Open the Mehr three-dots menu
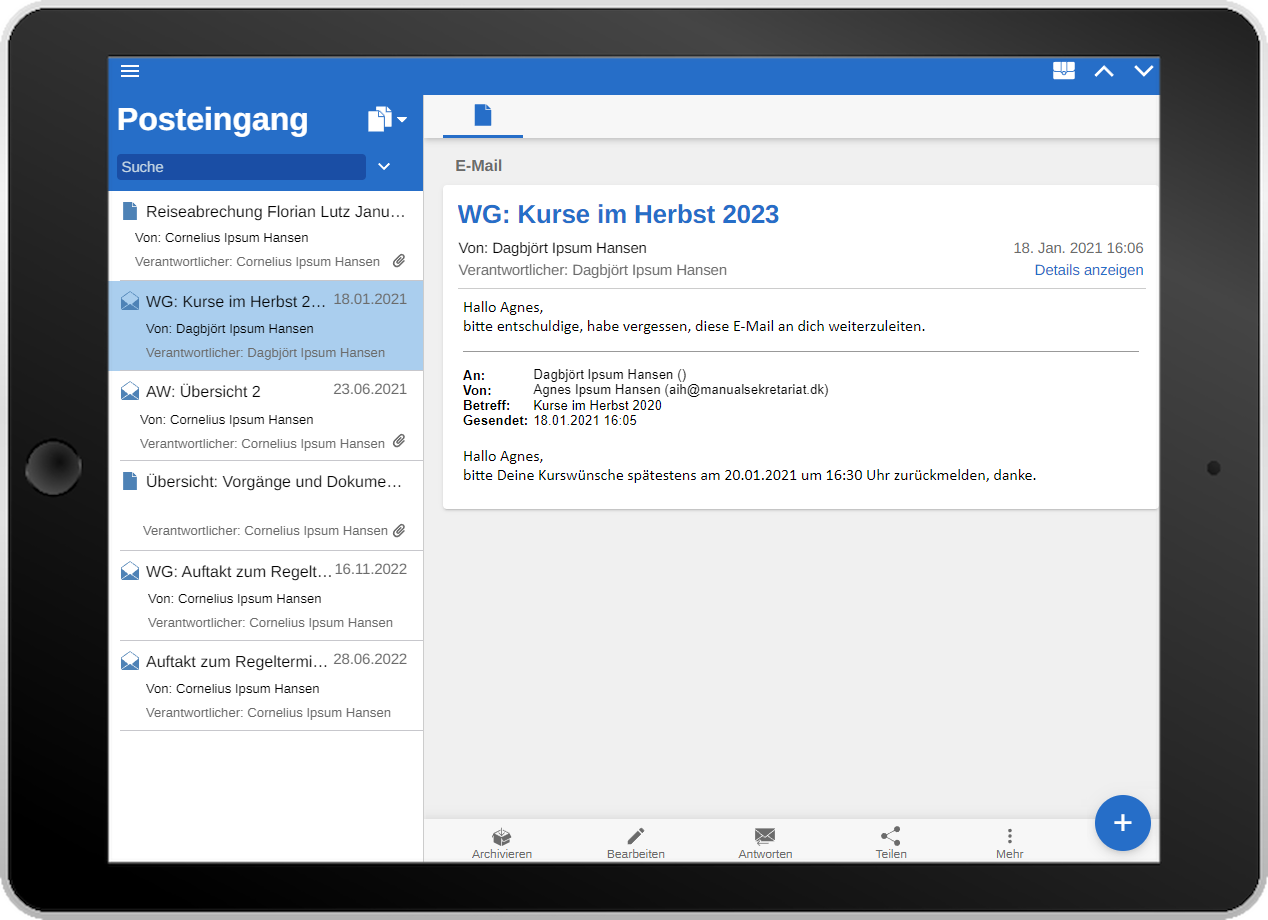 coord(1009,837)
